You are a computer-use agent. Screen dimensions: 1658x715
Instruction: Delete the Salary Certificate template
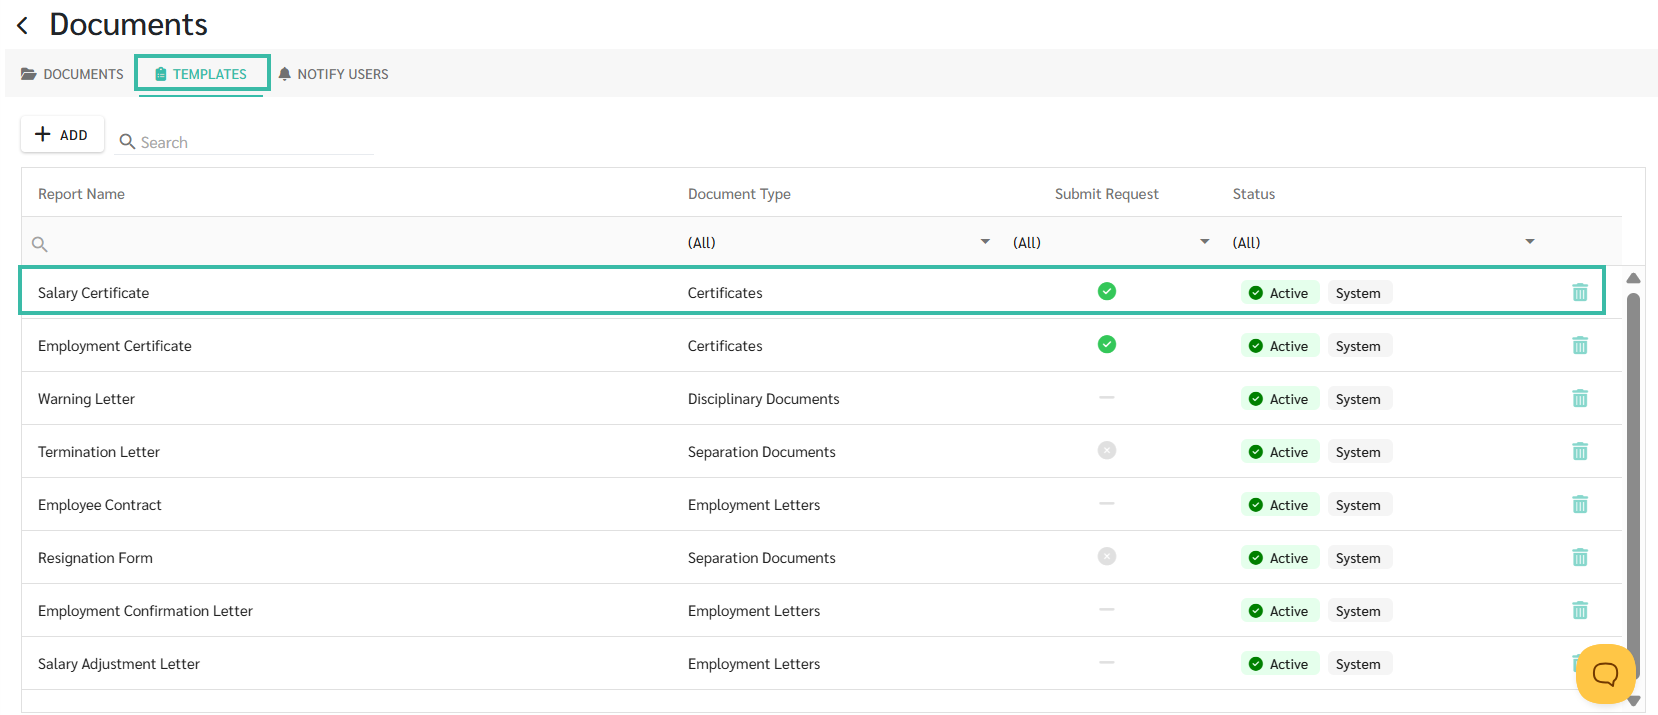pos(1580,292)
